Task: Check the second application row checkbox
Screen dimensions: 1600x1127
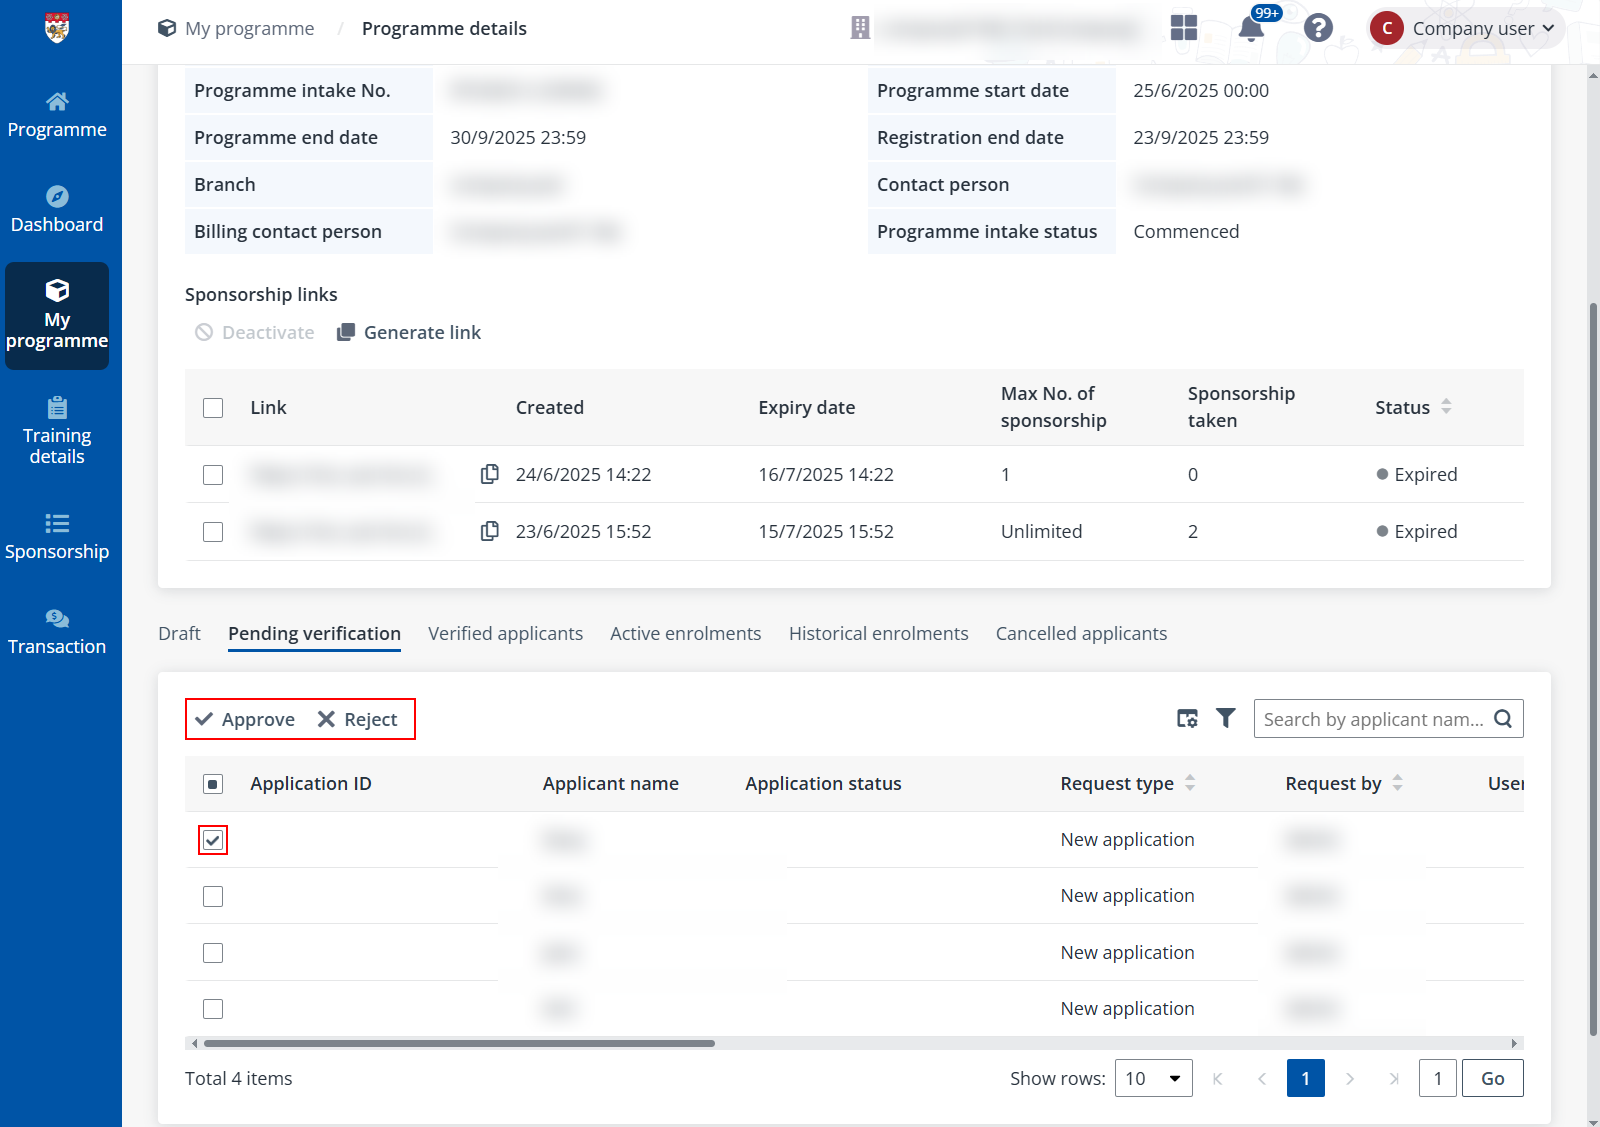Action: click(212, 896)
